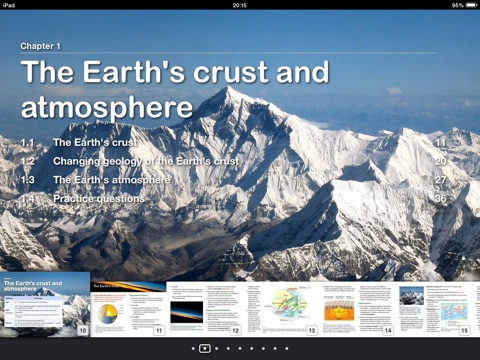This screenshot has height=360, width=480.
Task: Tap the iPad label in status bar
Action: [8, 5]
